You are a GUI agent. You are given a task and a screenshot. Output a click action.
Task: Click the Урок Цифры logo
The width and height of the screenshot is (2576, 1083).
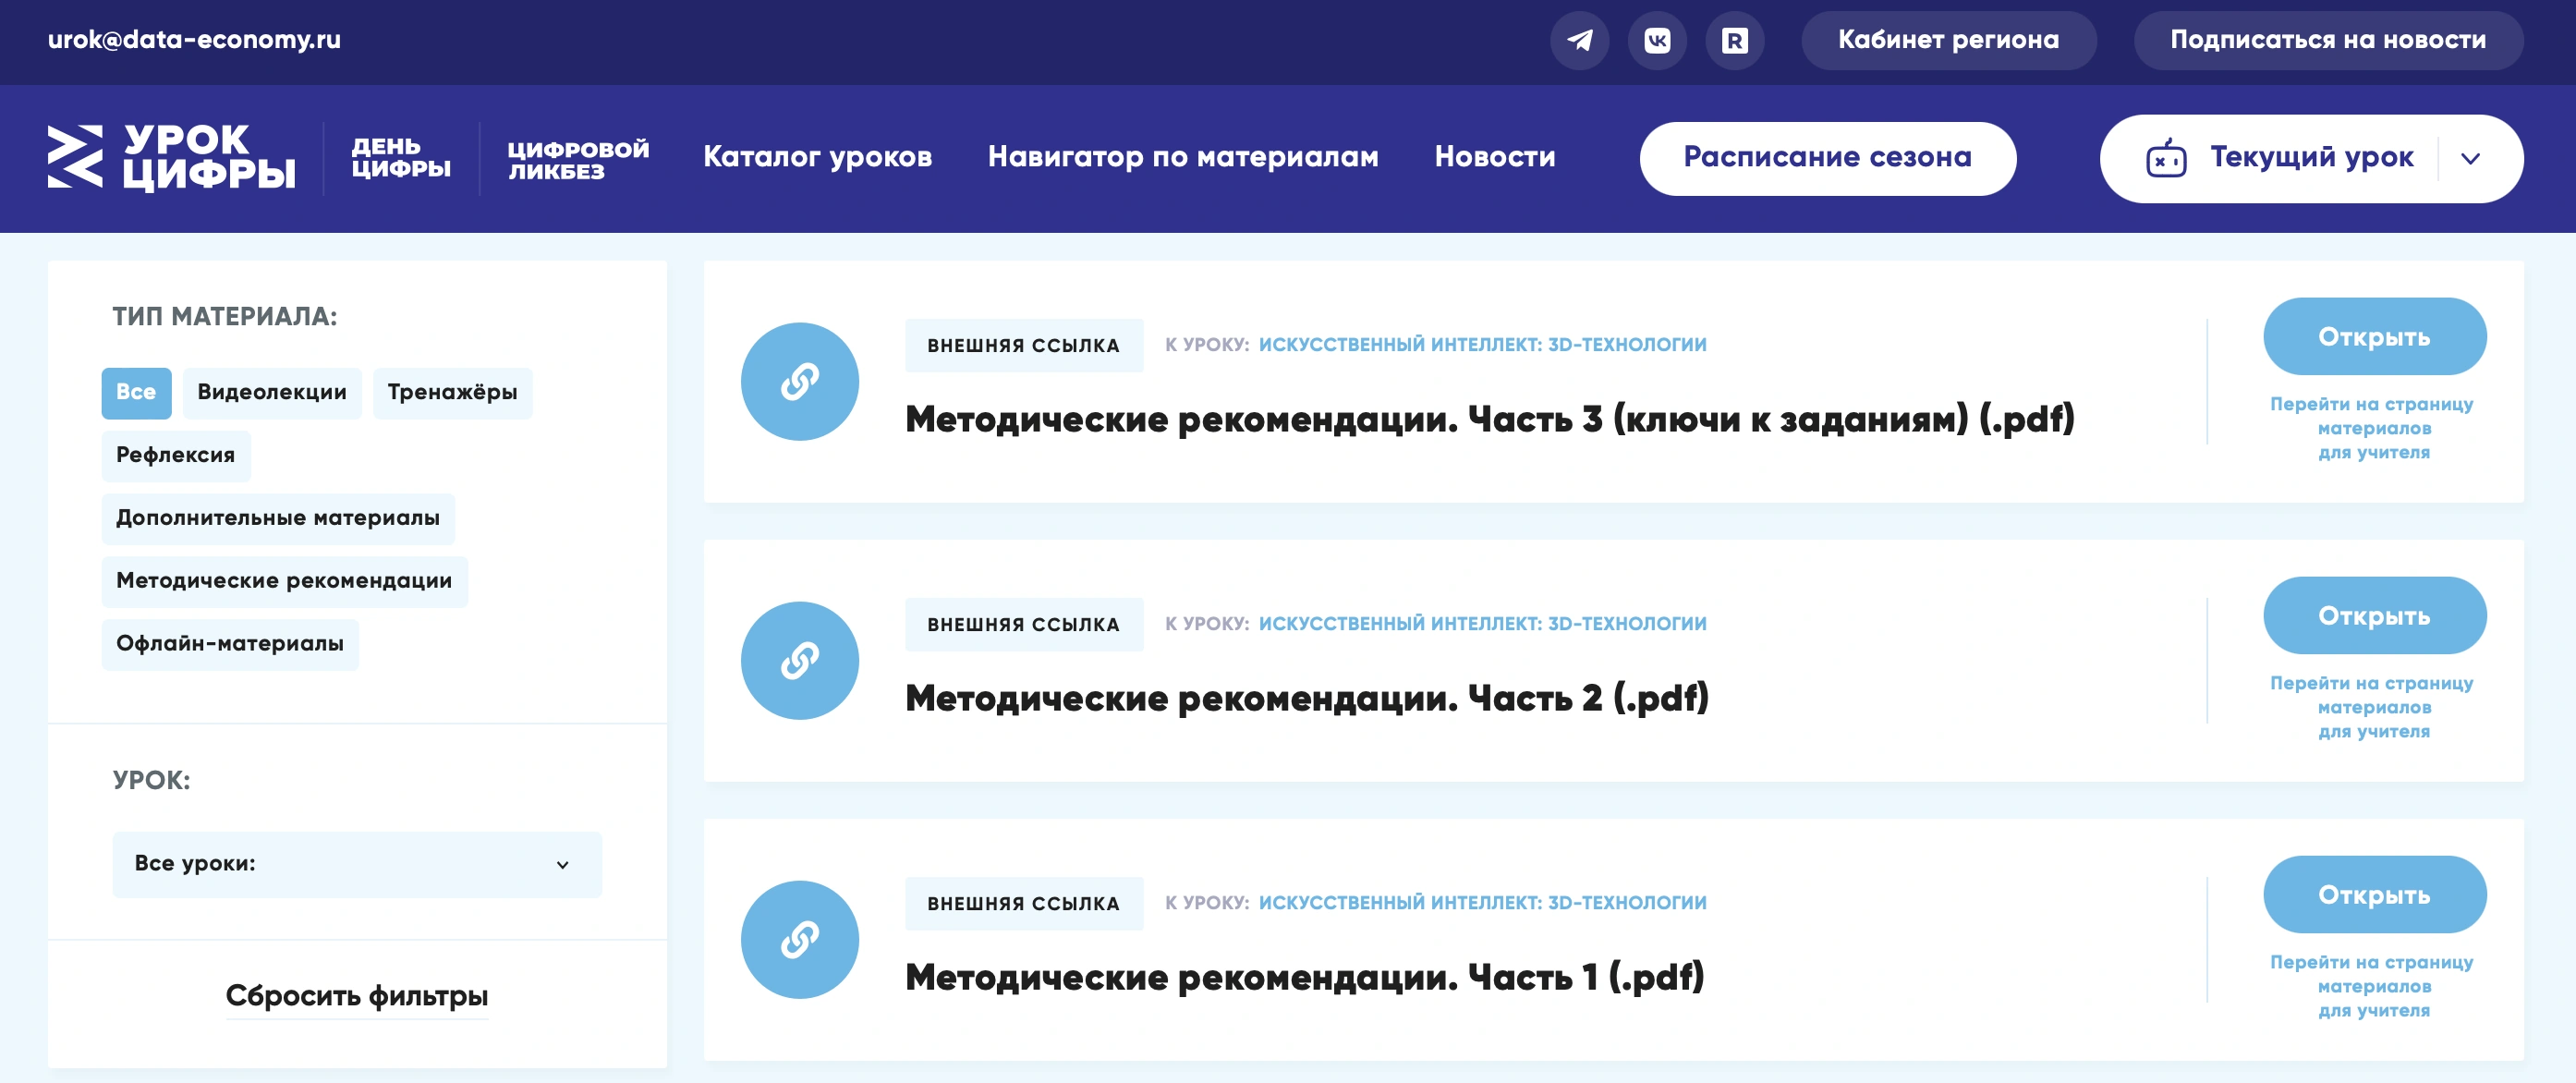[x=171, y=157]
